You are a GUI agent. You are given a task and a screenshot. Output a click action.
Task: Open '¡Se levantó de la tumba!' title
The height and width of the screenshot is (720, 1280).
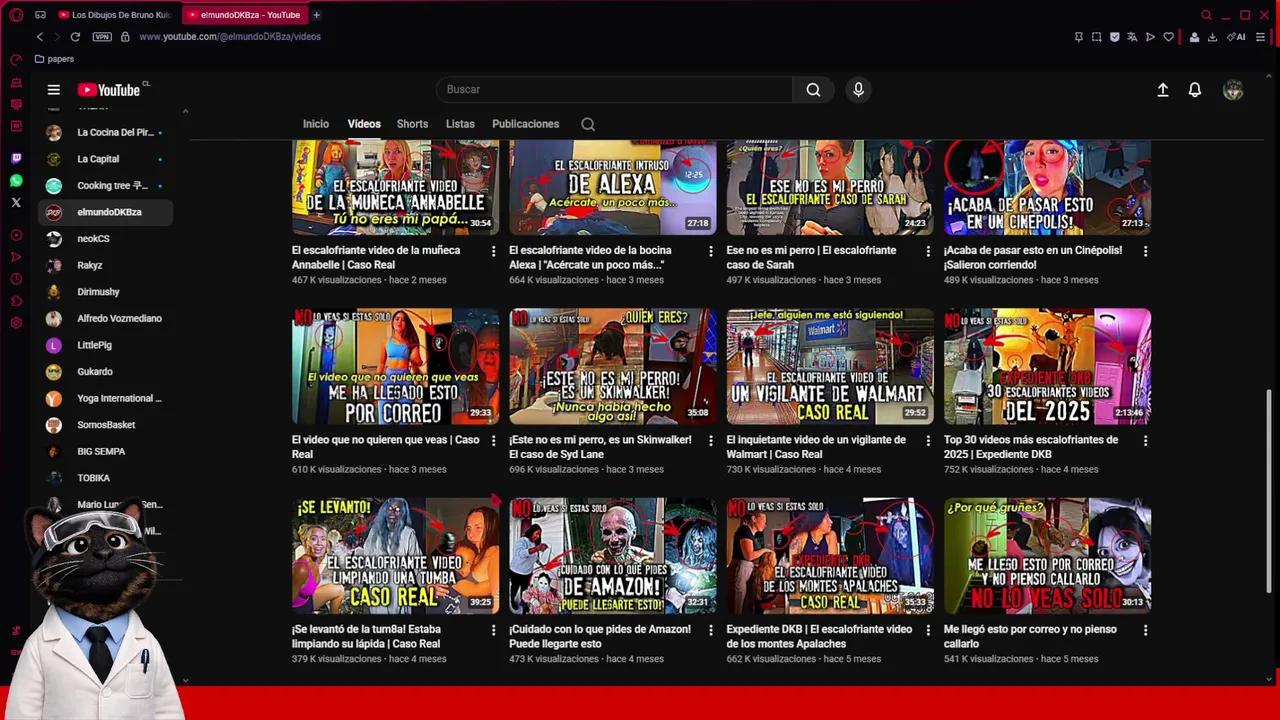pos(366,636)
